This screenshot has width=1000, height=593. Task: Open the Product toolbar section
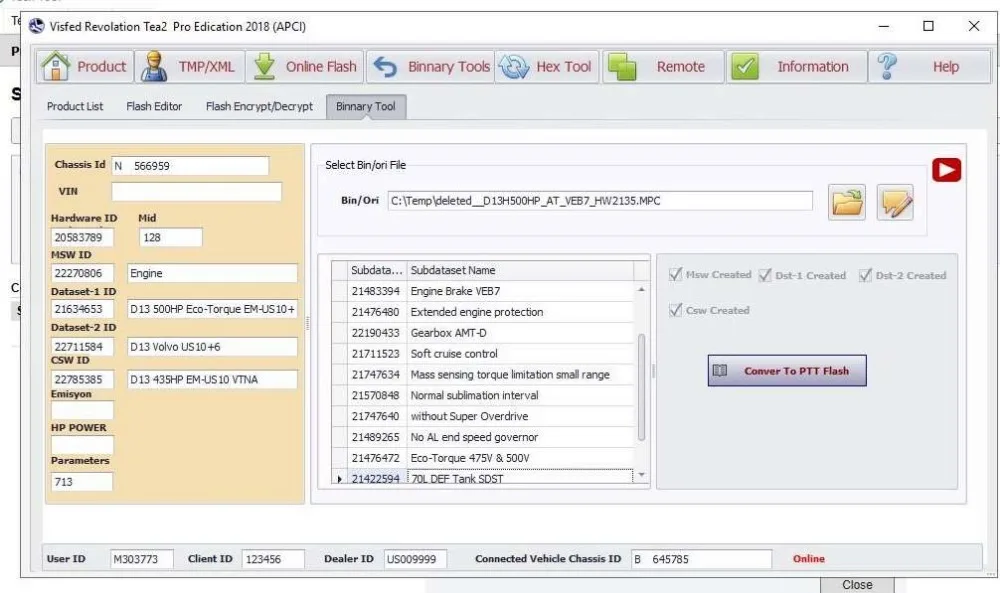85,66
